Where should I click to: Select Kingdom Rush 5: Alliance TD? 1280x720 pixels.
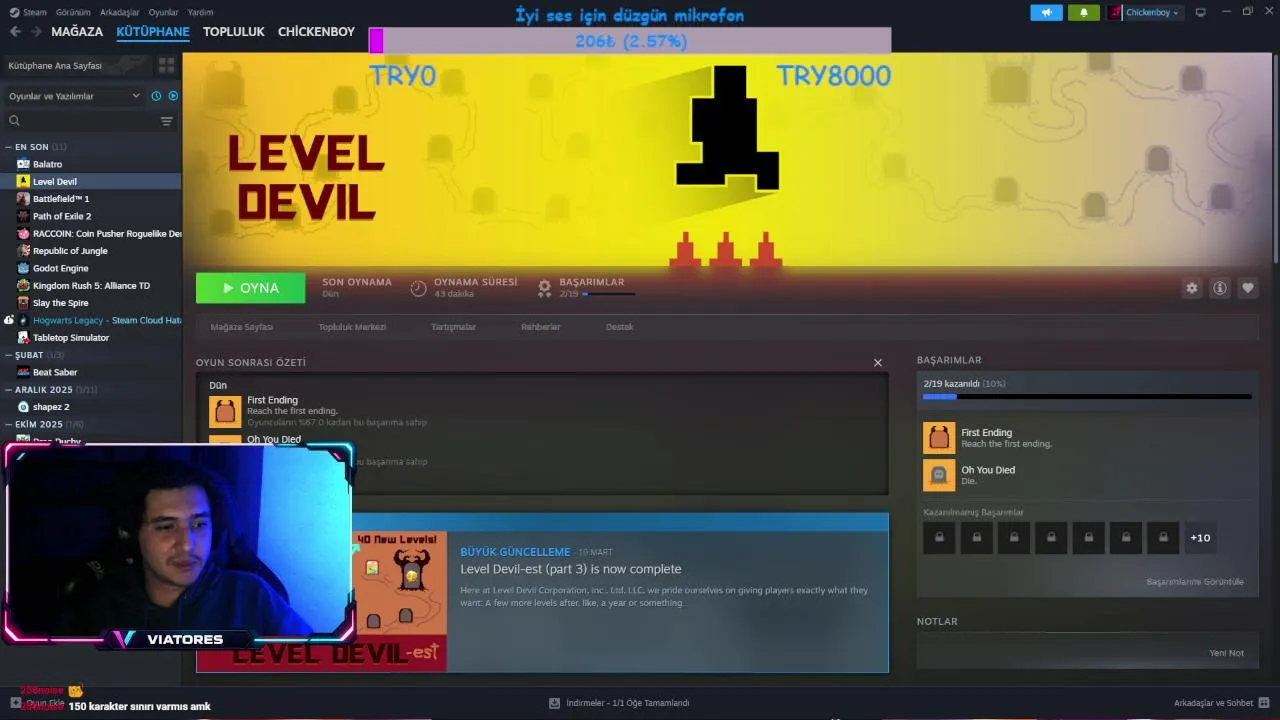coord(92,285)
